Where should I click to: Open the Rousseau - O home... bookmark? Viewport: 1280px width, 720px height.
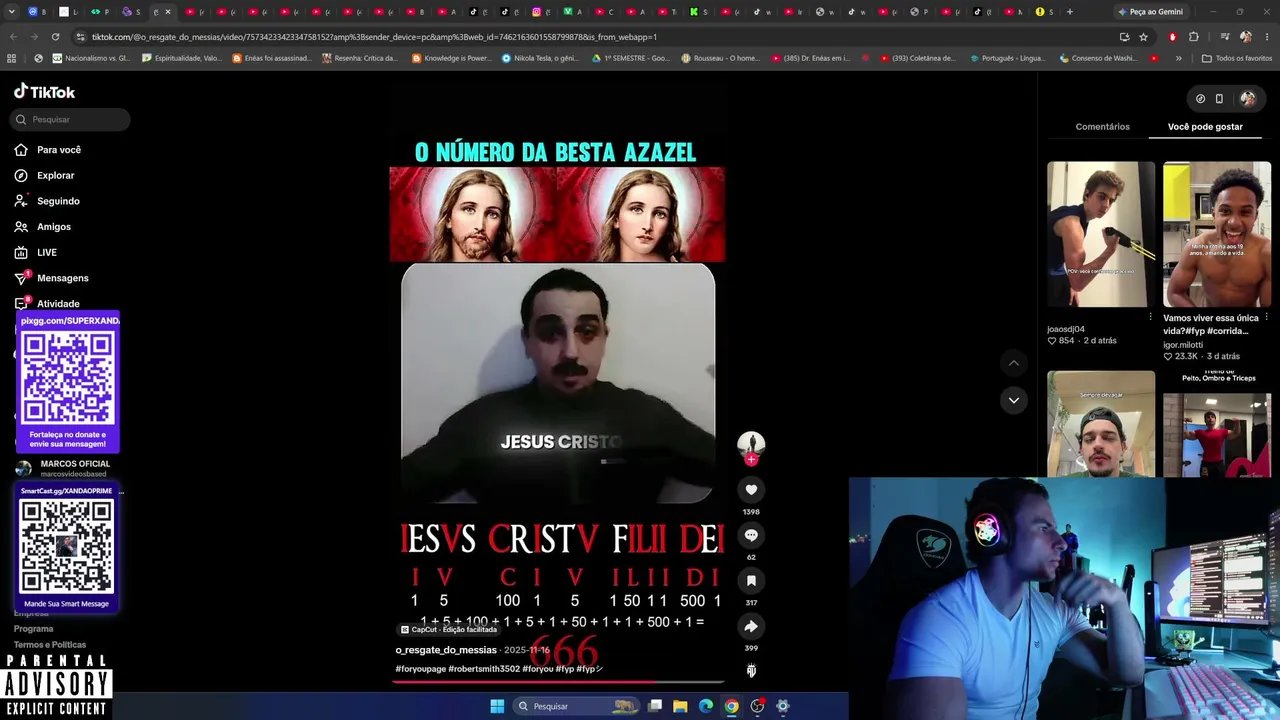[720, 58]
